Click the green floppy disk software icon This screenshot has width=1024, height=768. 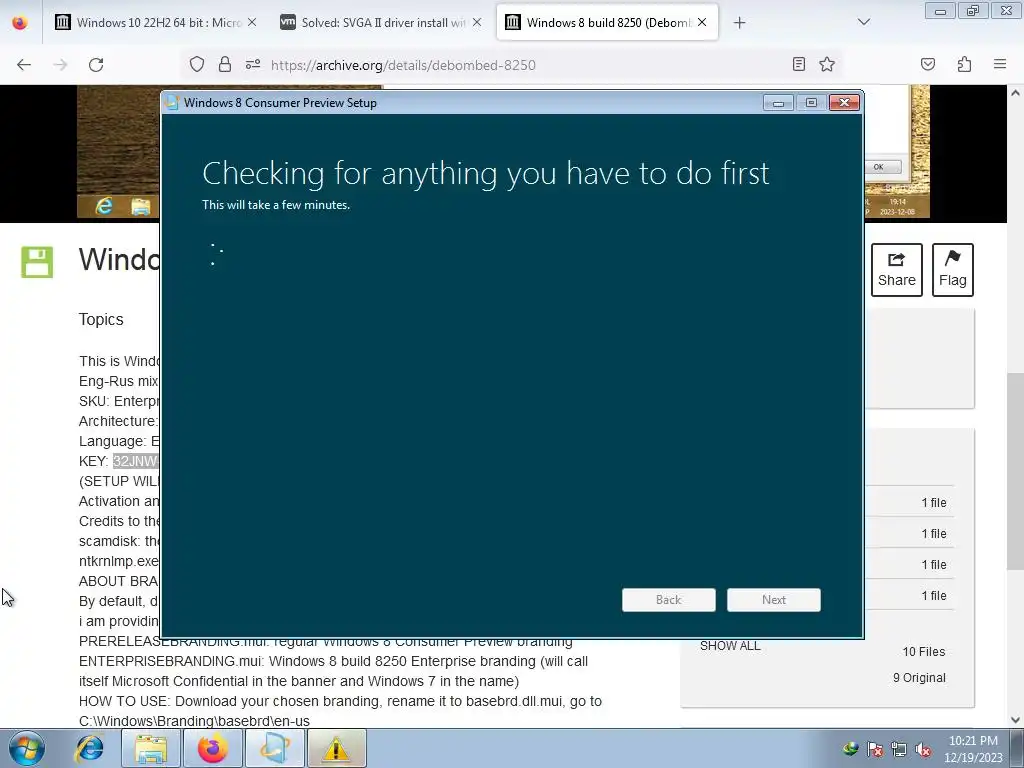point(37,263)
